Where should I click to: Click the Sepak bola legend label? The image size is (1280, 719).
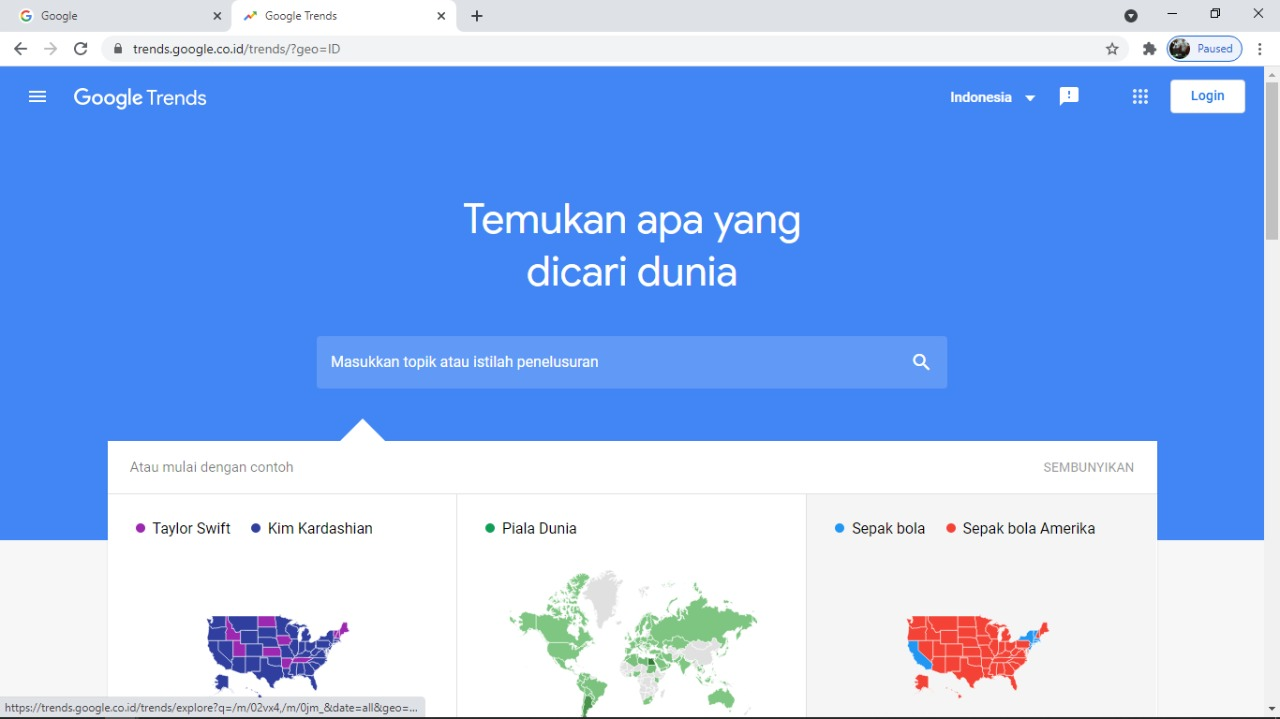click(x=888, y=528)
